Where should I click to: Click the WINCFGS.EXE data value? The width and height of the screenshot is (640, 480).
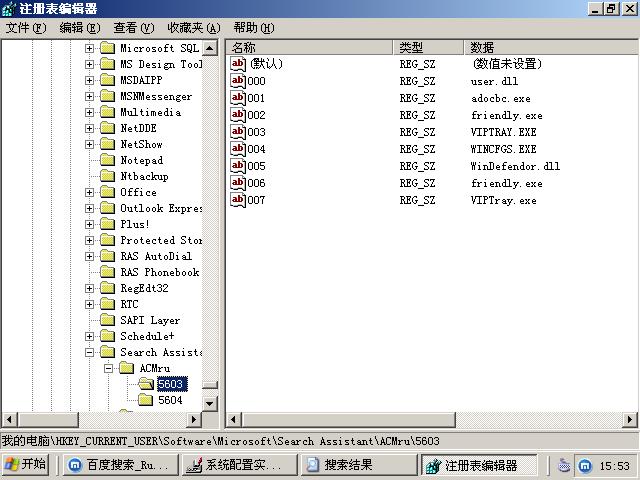[x=503, y=149]
